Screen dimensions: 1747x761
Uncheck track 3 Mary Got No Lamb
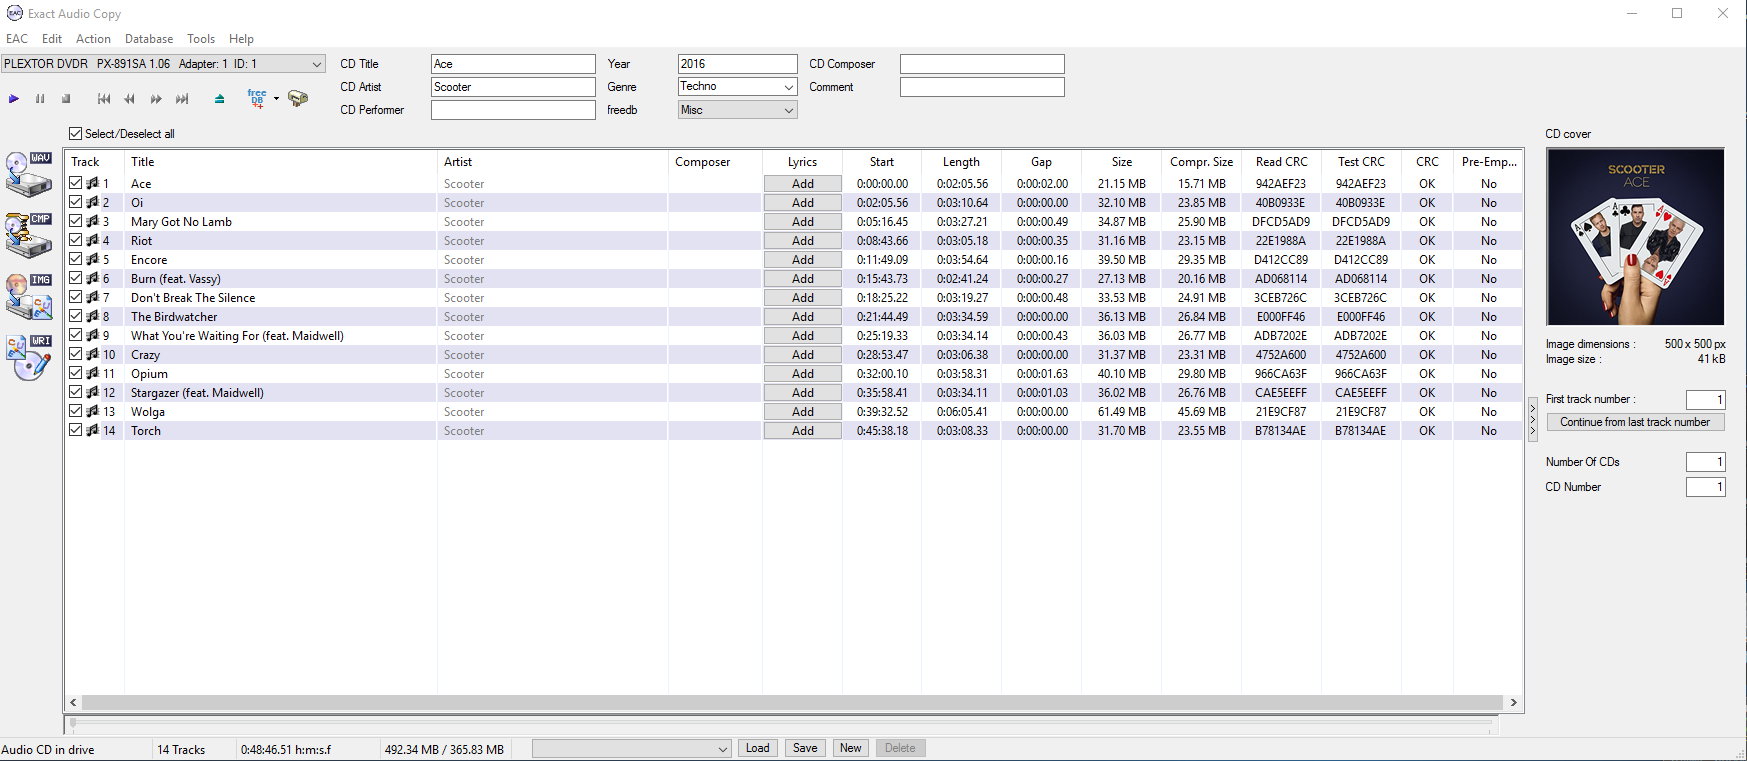pyautogui.click(x=76, y=221)
